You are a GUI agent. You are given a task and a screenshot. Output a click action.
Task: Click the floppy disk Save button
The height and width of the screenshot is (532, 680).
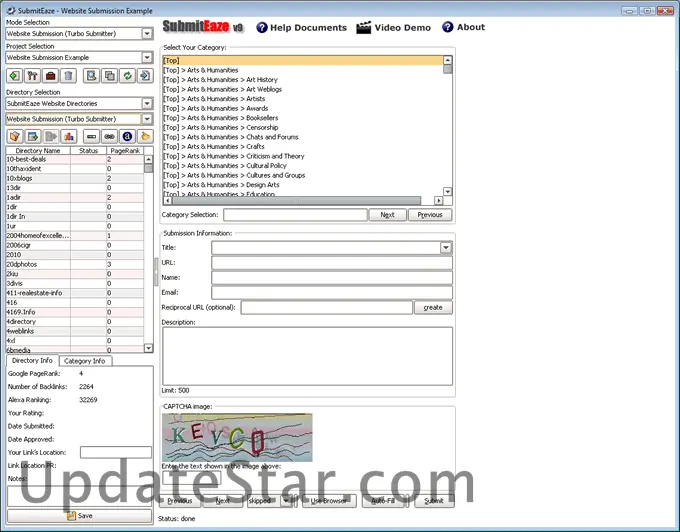point(79,516)
